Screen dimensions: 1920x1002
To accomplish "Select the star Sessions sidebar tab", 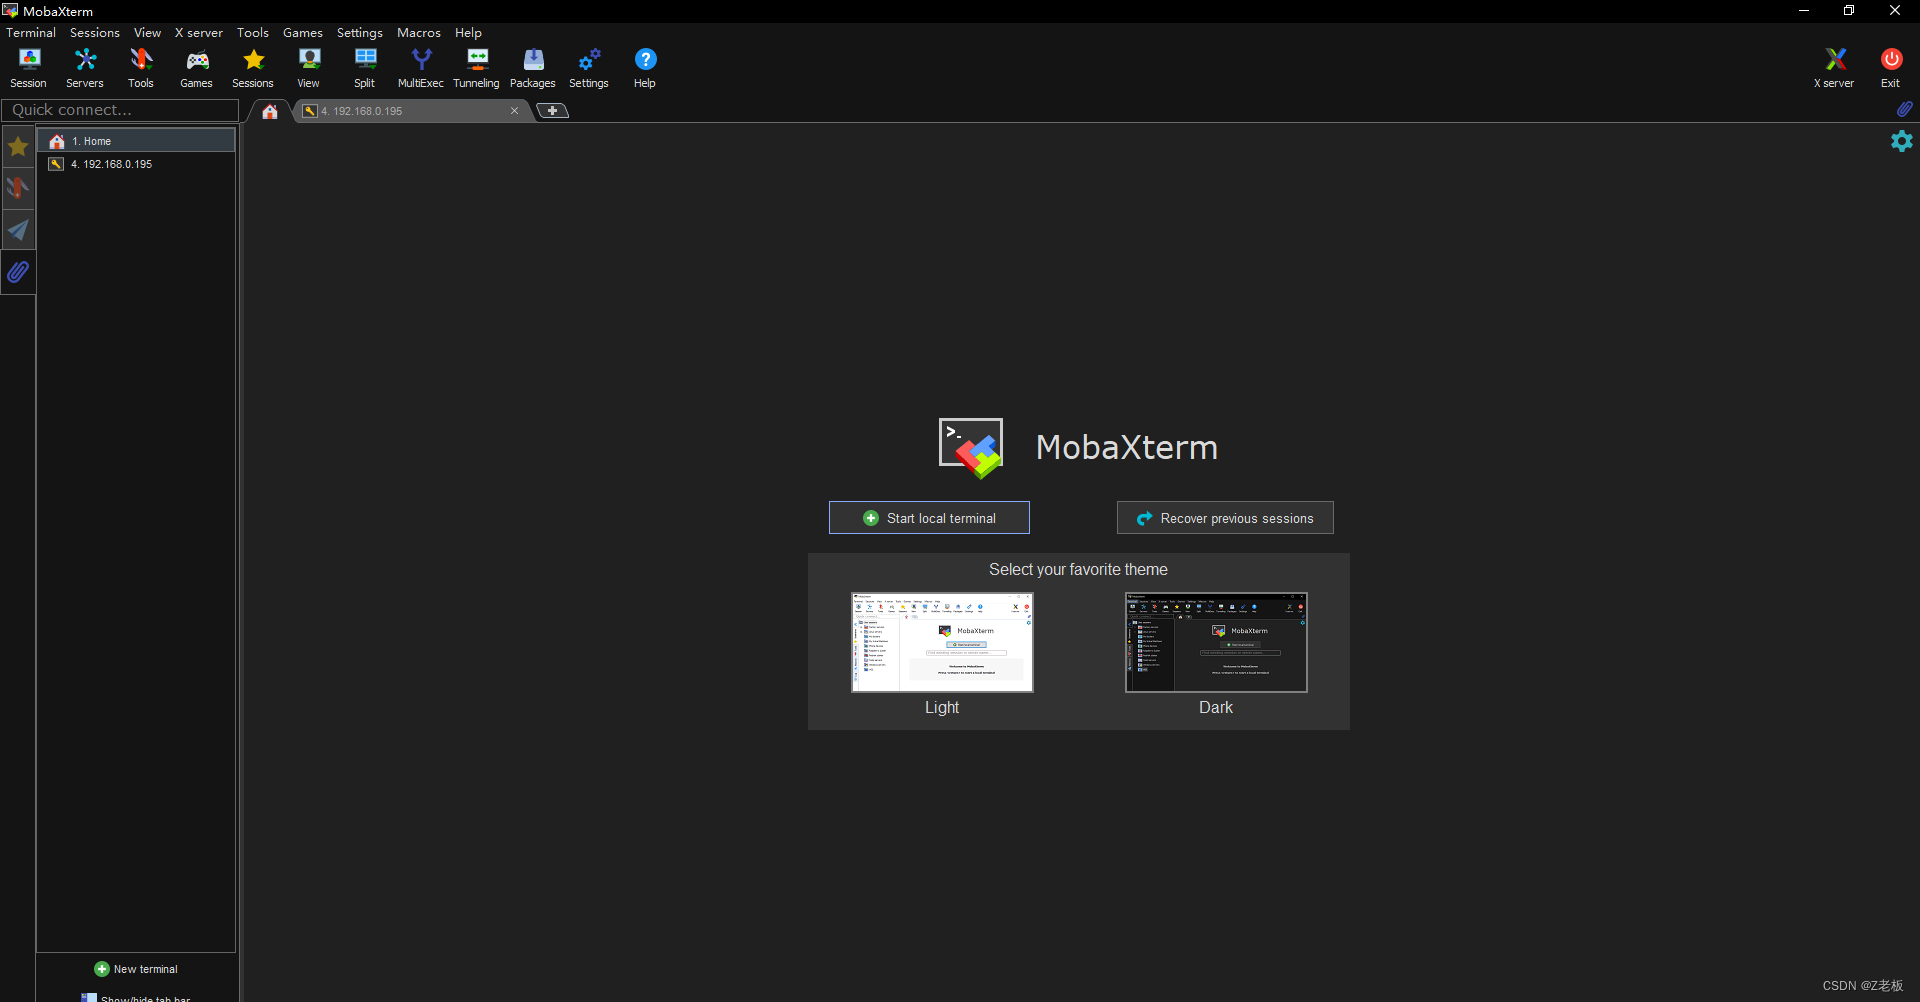I will (18, 147).
